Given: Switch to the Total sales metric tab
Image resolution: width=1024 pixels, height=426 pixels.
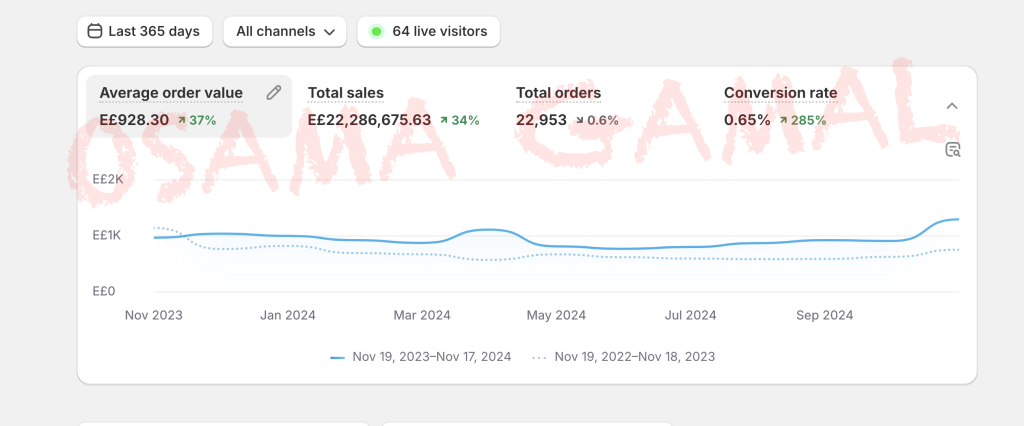Looking at the screenshot, I should 345,93.
